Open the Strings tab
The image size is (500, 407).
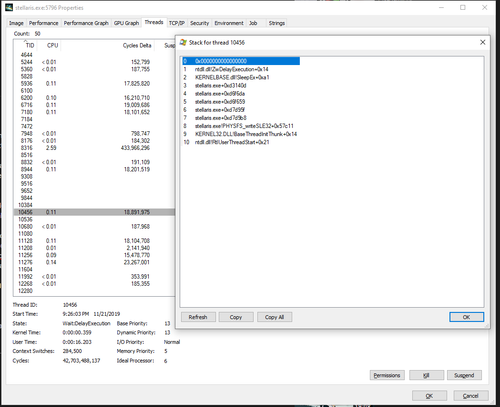click(277, 23)
